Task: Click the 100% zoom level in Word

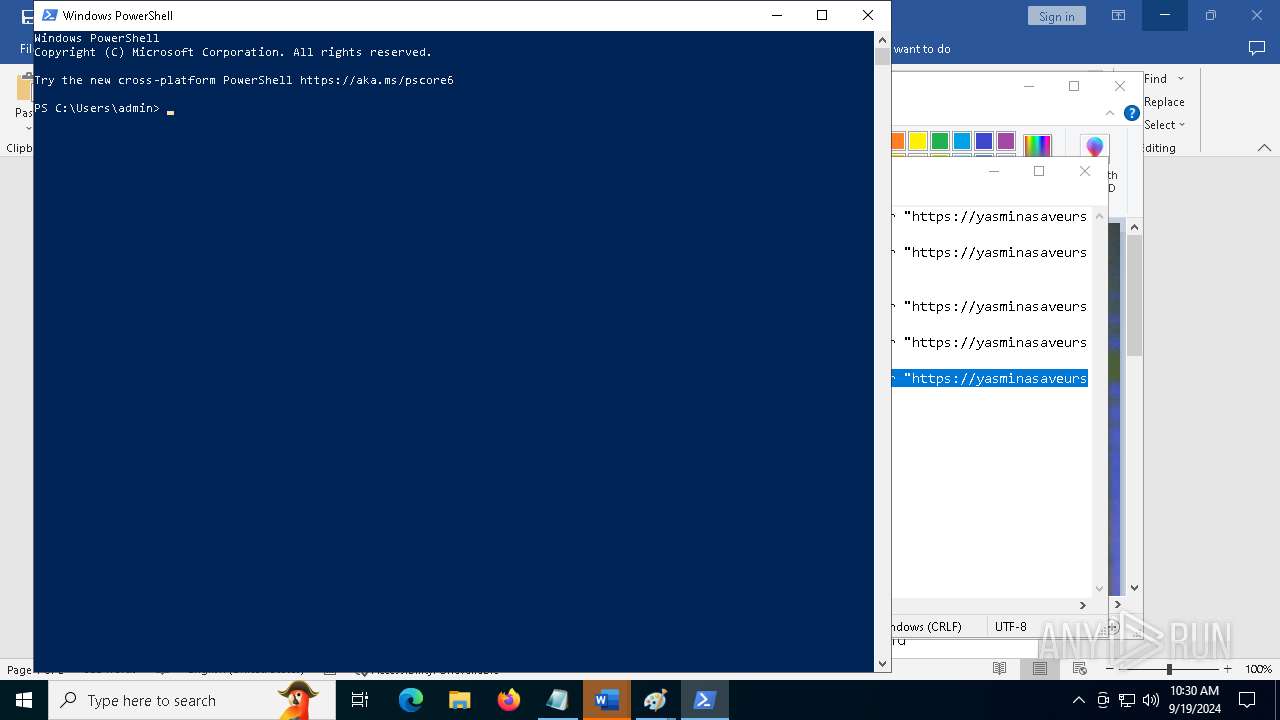Action: coord(1258,669)
